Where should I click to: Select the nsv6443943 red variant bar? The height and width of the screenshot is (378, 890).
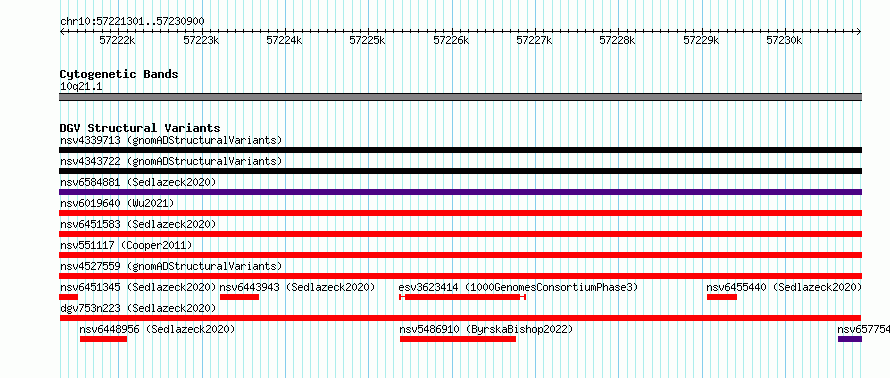coord(240,297)
